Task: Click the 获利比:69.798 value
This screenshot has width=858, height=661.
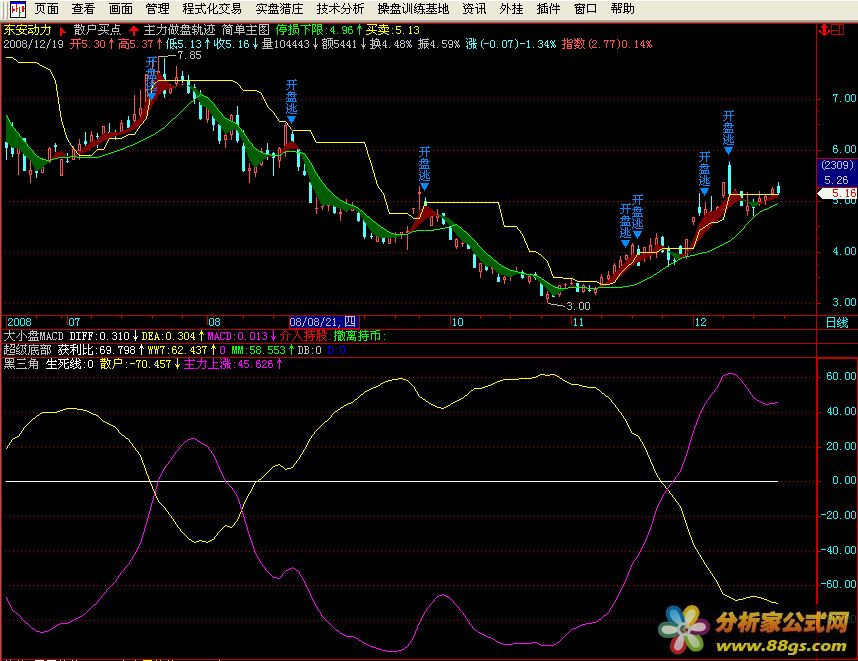Action: (96, 350)
